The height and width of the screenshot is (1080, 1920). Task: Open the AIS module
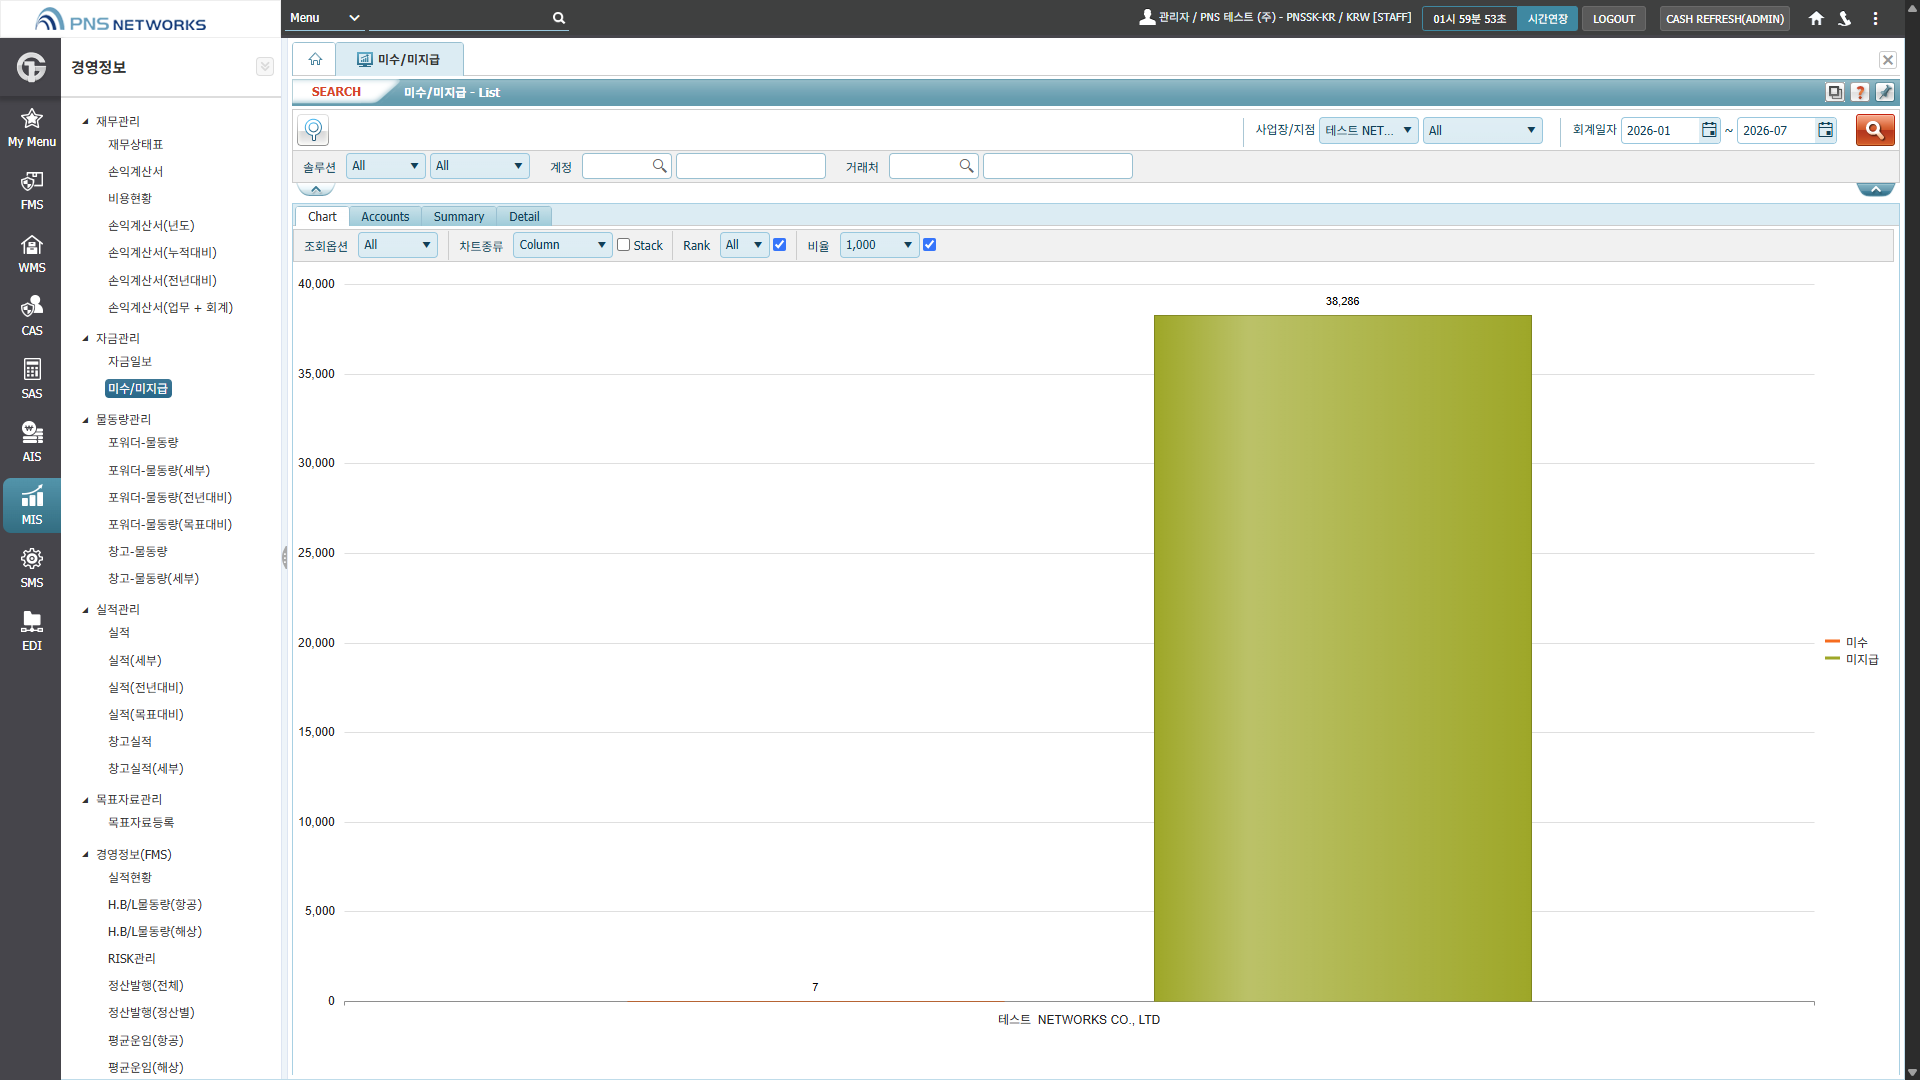pyautogui.click(x=31, y=443)
